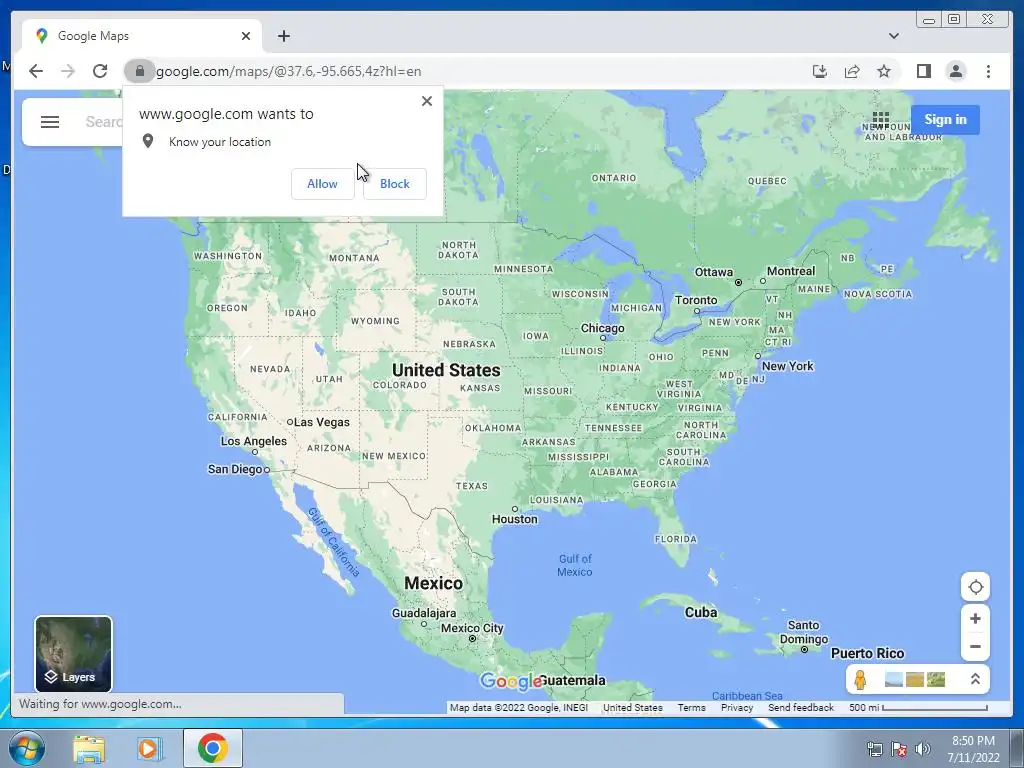Open the imagery thumbnails strip
Screen dimensions: 1024x768
coord(915,680)
